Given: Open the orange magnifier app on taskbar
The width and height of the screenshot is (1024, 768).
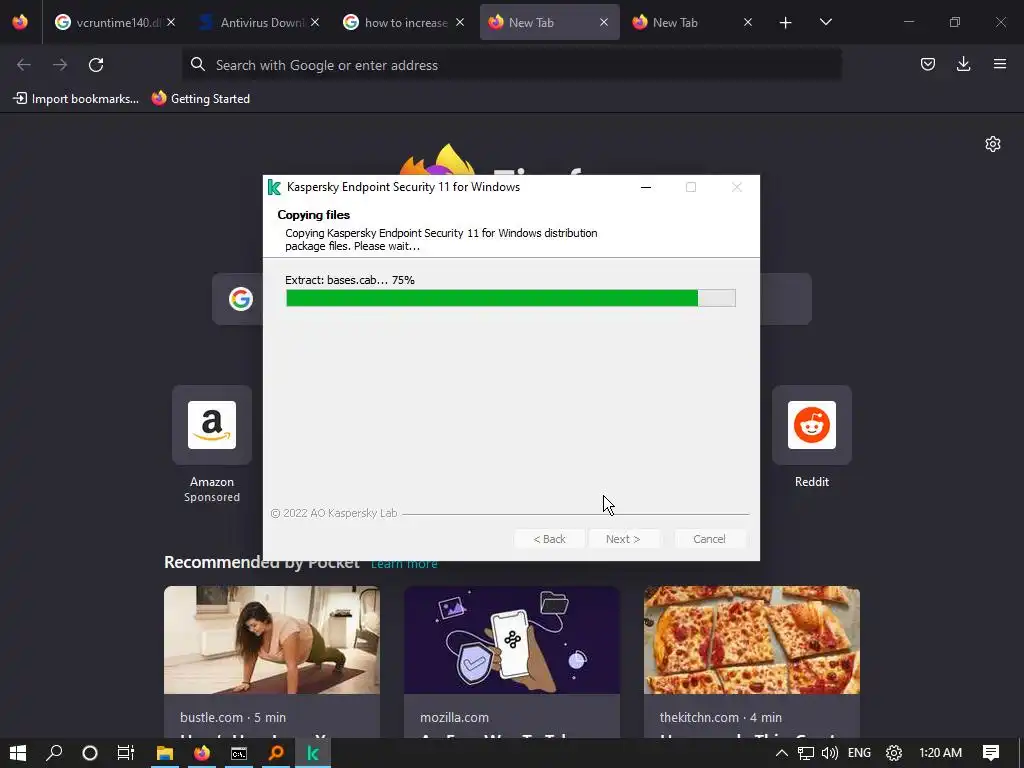Looking at the screenshot, I should 276,753.
